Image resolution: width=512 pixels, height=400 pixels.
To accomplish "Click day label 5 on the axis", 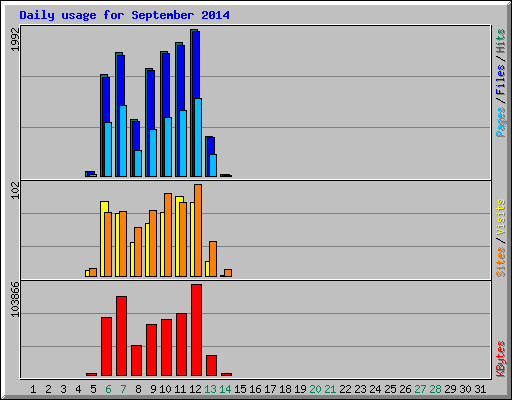I will [93, 389].
